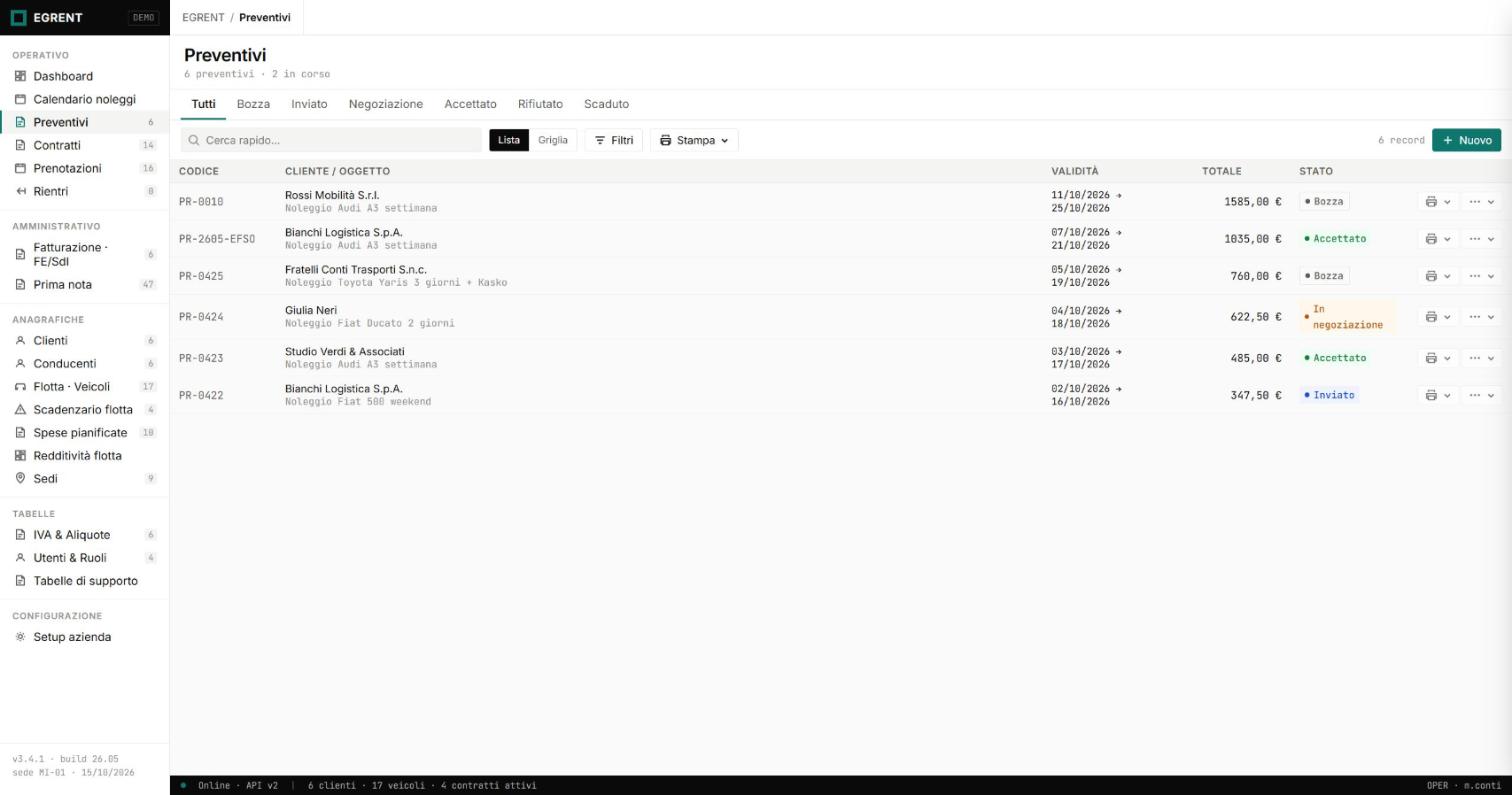The height and width of the screenshot is (795, 1512).
Task: Click the EGRENT breadcrumb link
Action: 203,18
